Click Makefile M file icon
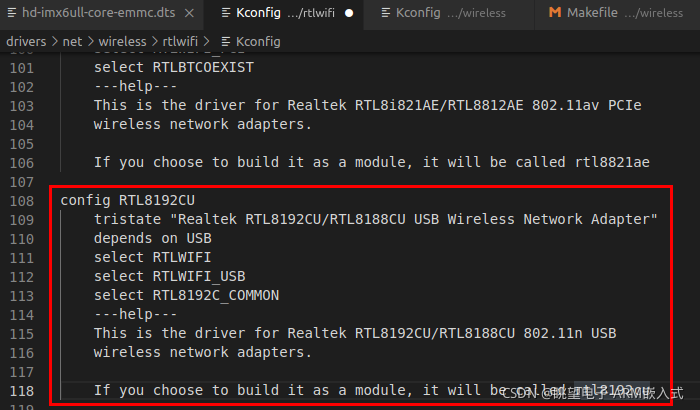This screenshot has height=410, width=700. click(555, 13)
